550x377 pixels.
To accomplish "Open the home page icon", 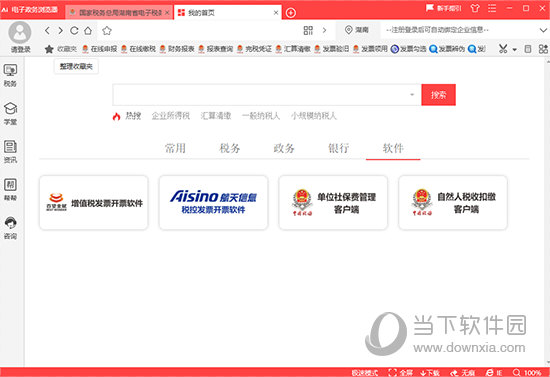I will pyautogui.click(x=88, y=31).
